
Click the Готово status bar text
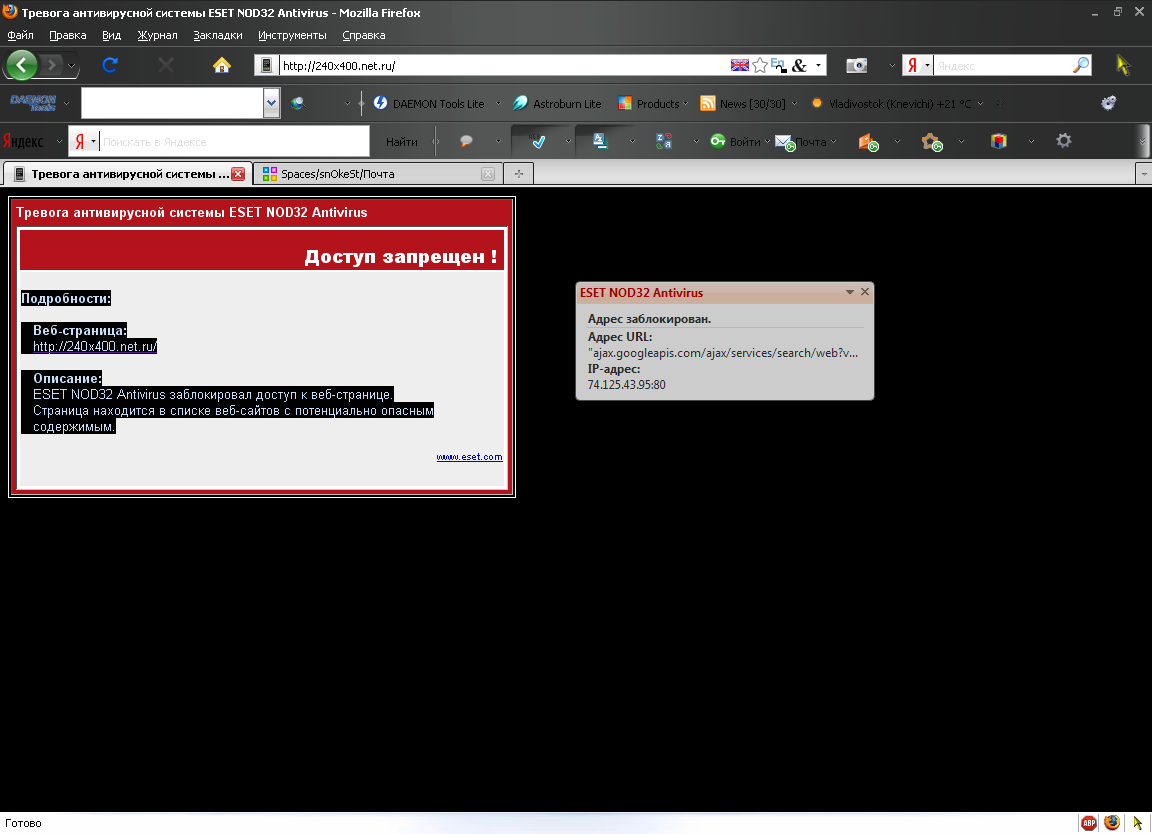[x=24, y=823]
